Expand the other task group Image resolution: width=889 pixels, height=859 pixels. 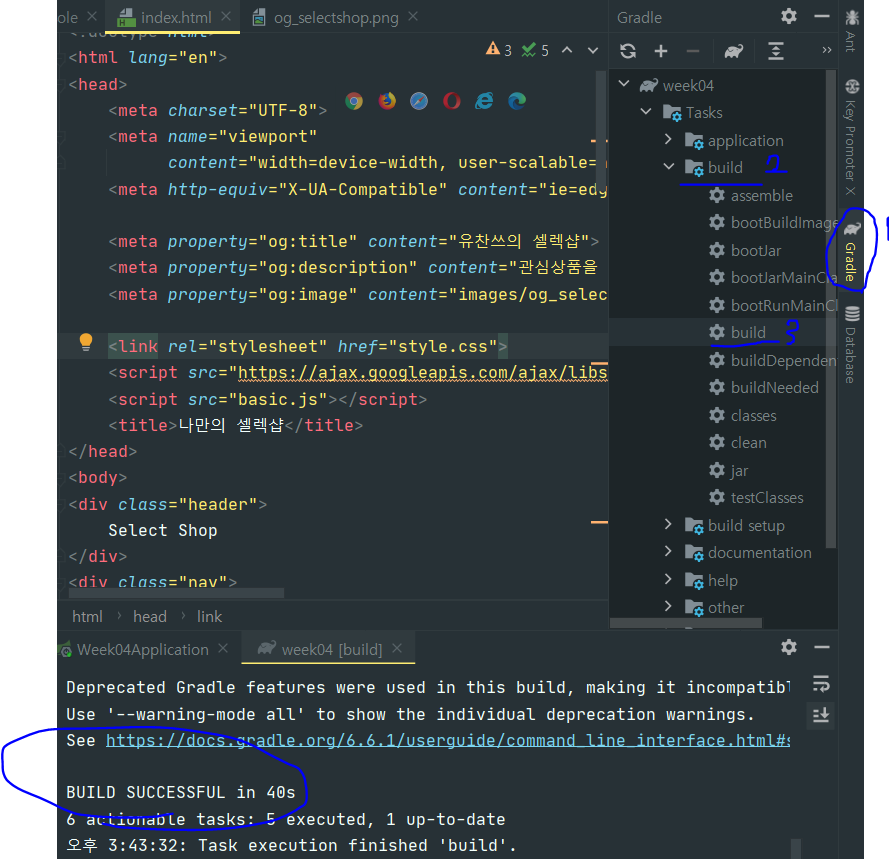point(668,606)
